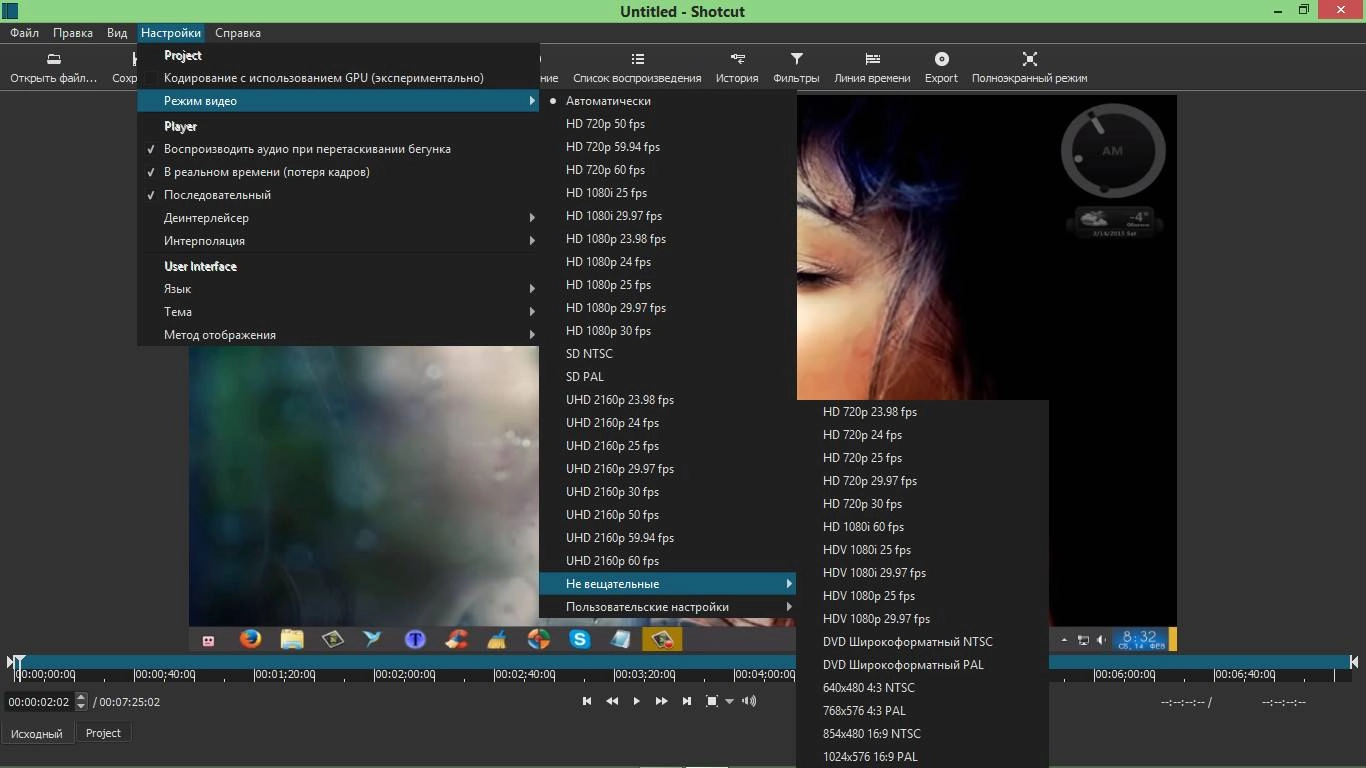Switch to the Project tab

[x=103, y=733]
